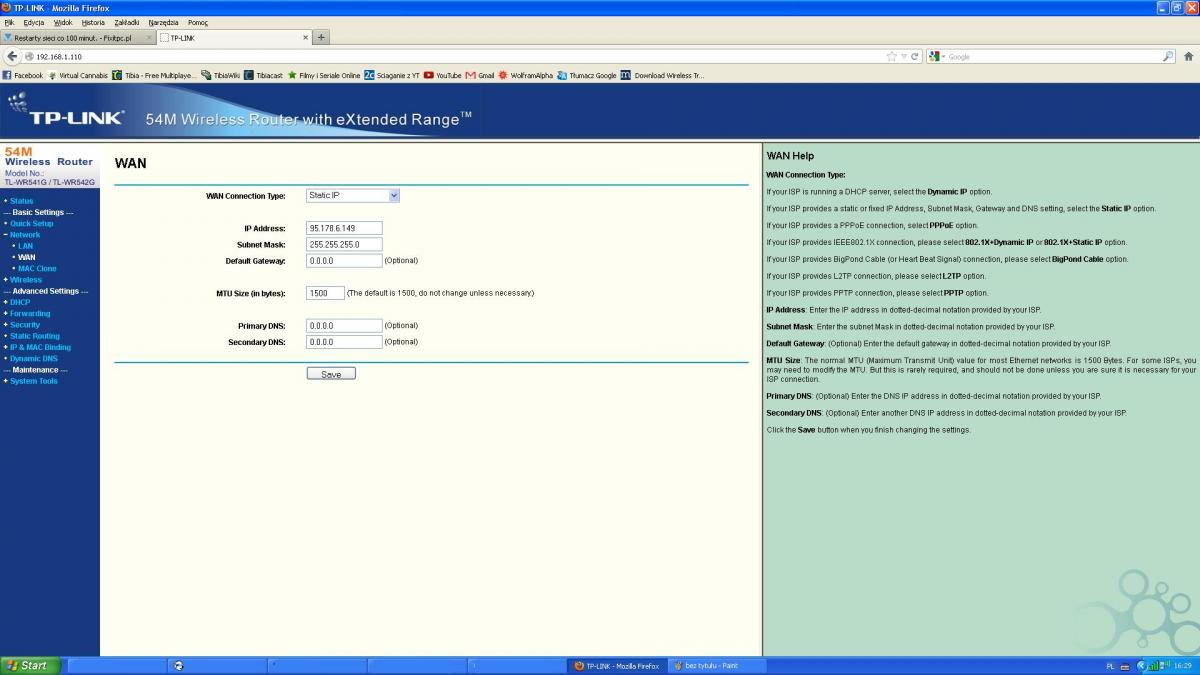The image size is (1200, 675).
Task: Click the Default Gateway input field
Action: coord(344,261)
